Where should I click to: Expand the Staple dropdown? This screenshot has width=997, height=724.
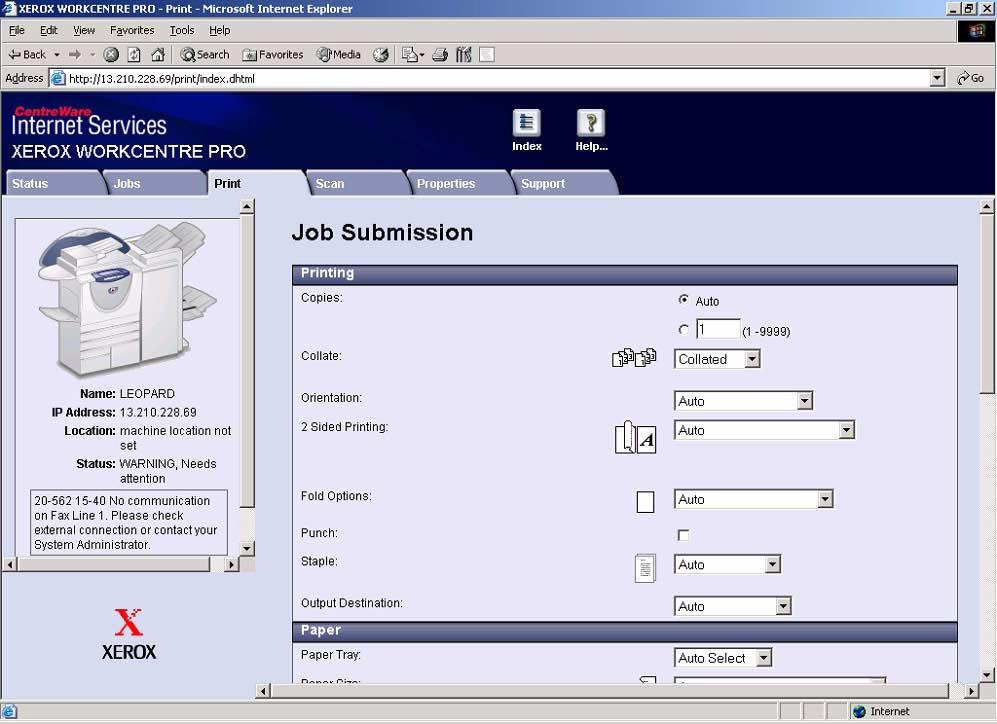[x=727, y=564]
